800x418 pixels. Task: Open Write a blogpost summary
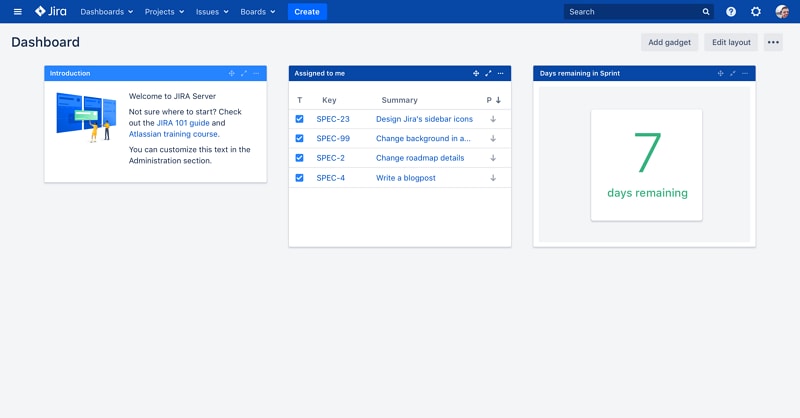406,178
